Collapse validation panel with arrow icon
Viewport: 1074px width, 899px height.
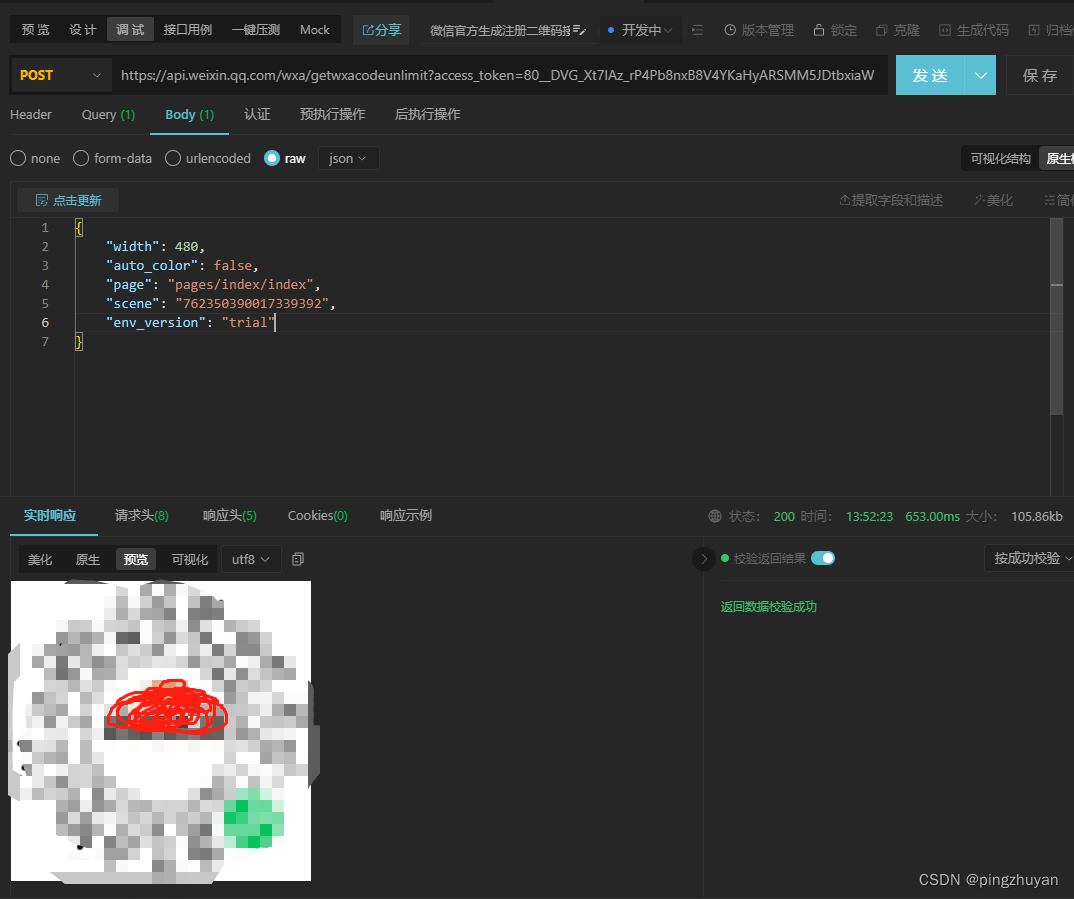(703, 559)
